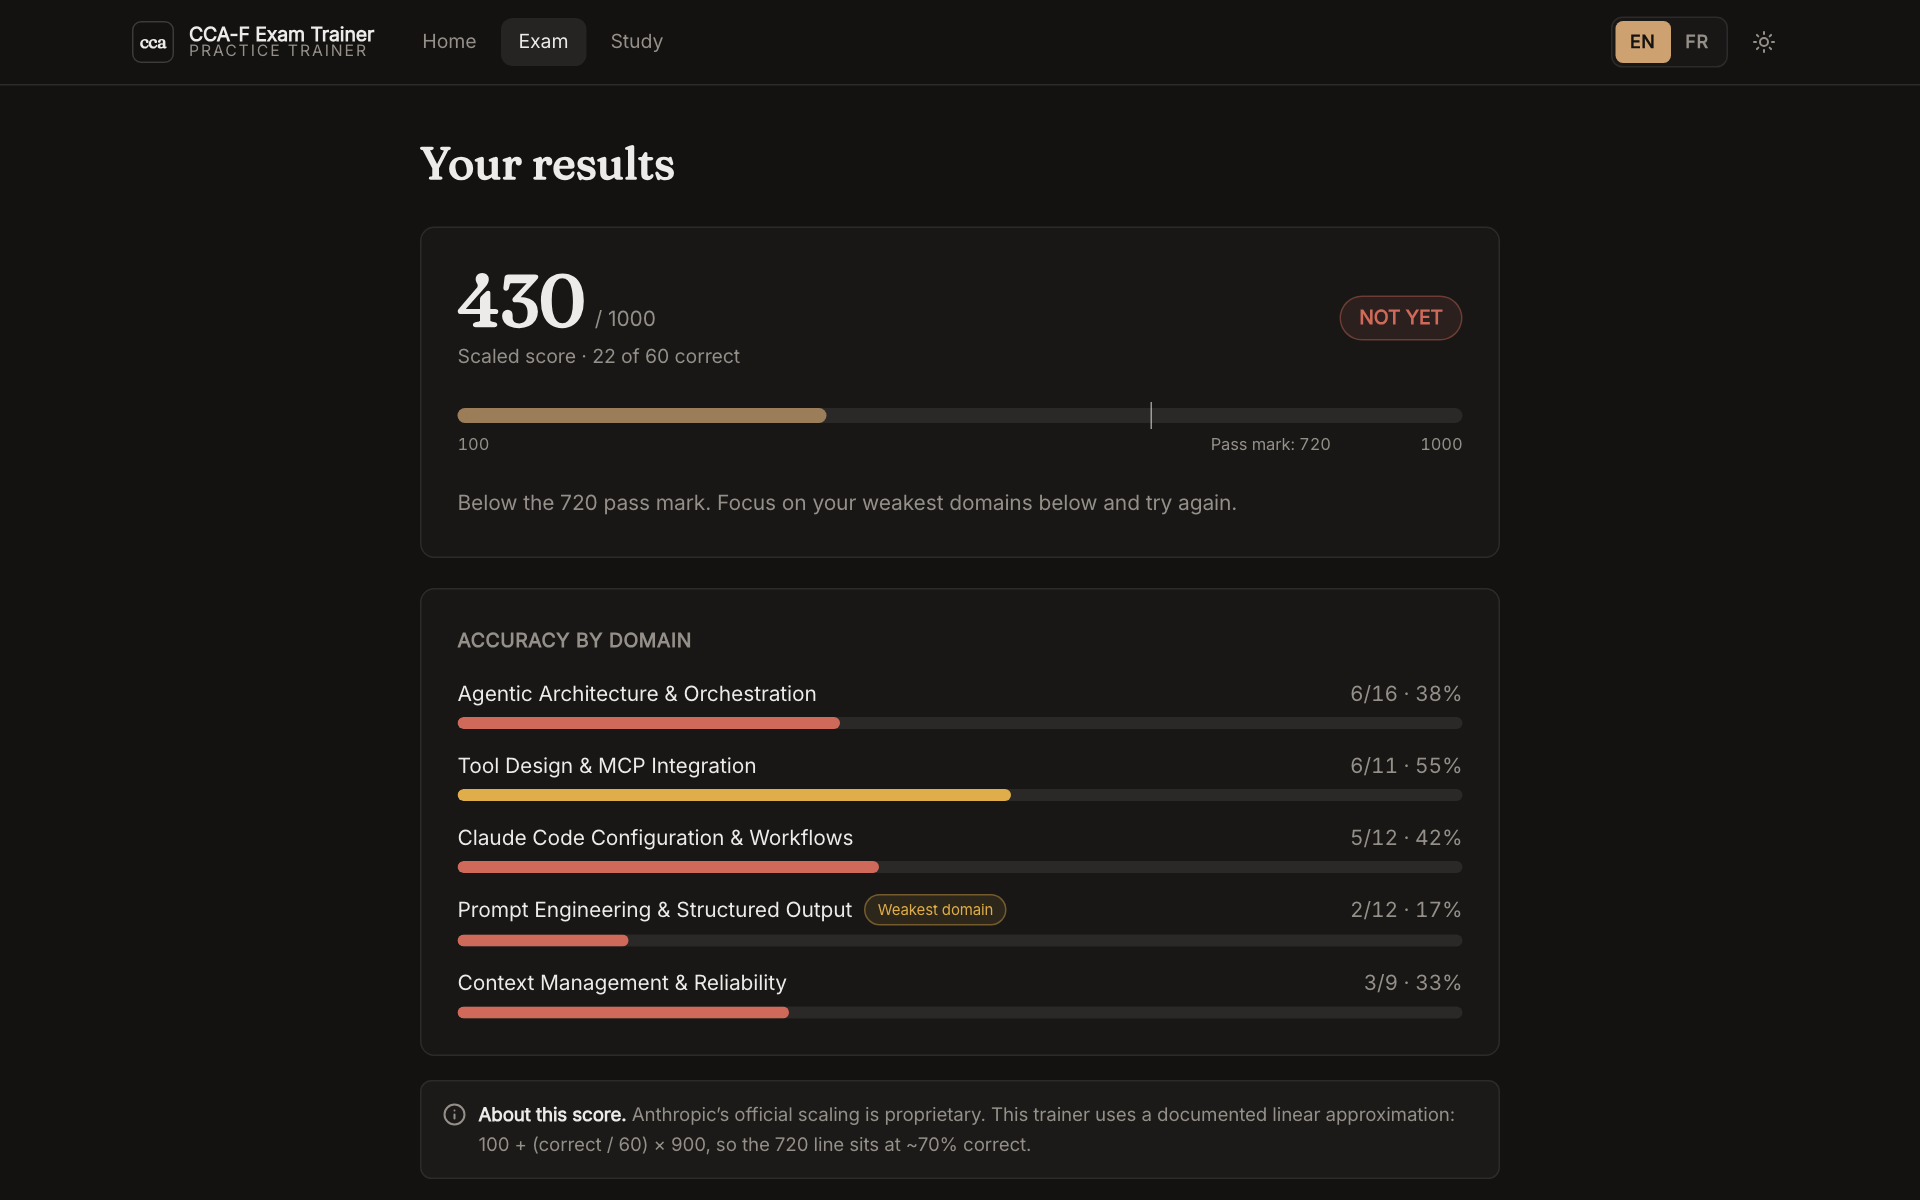1920x1200 pixels.
Task: Open the Home tab
Action: [x=449, y=42]
